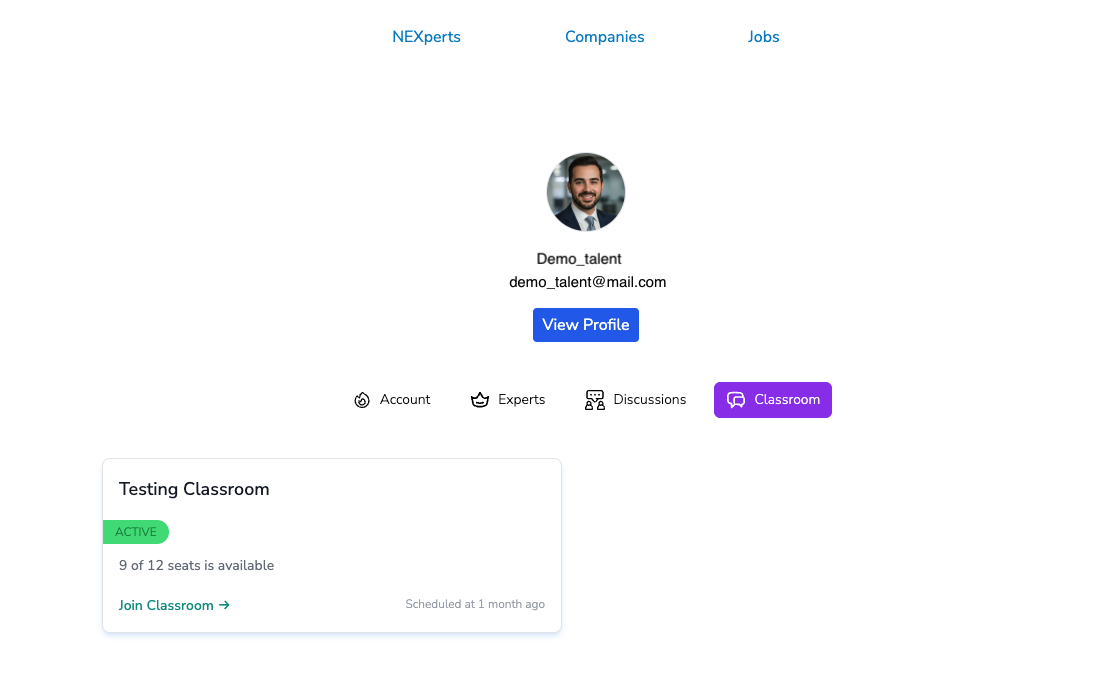Click the Testing Classroom card title
The height and width of the screenshot is (695, 1112).
194,489
